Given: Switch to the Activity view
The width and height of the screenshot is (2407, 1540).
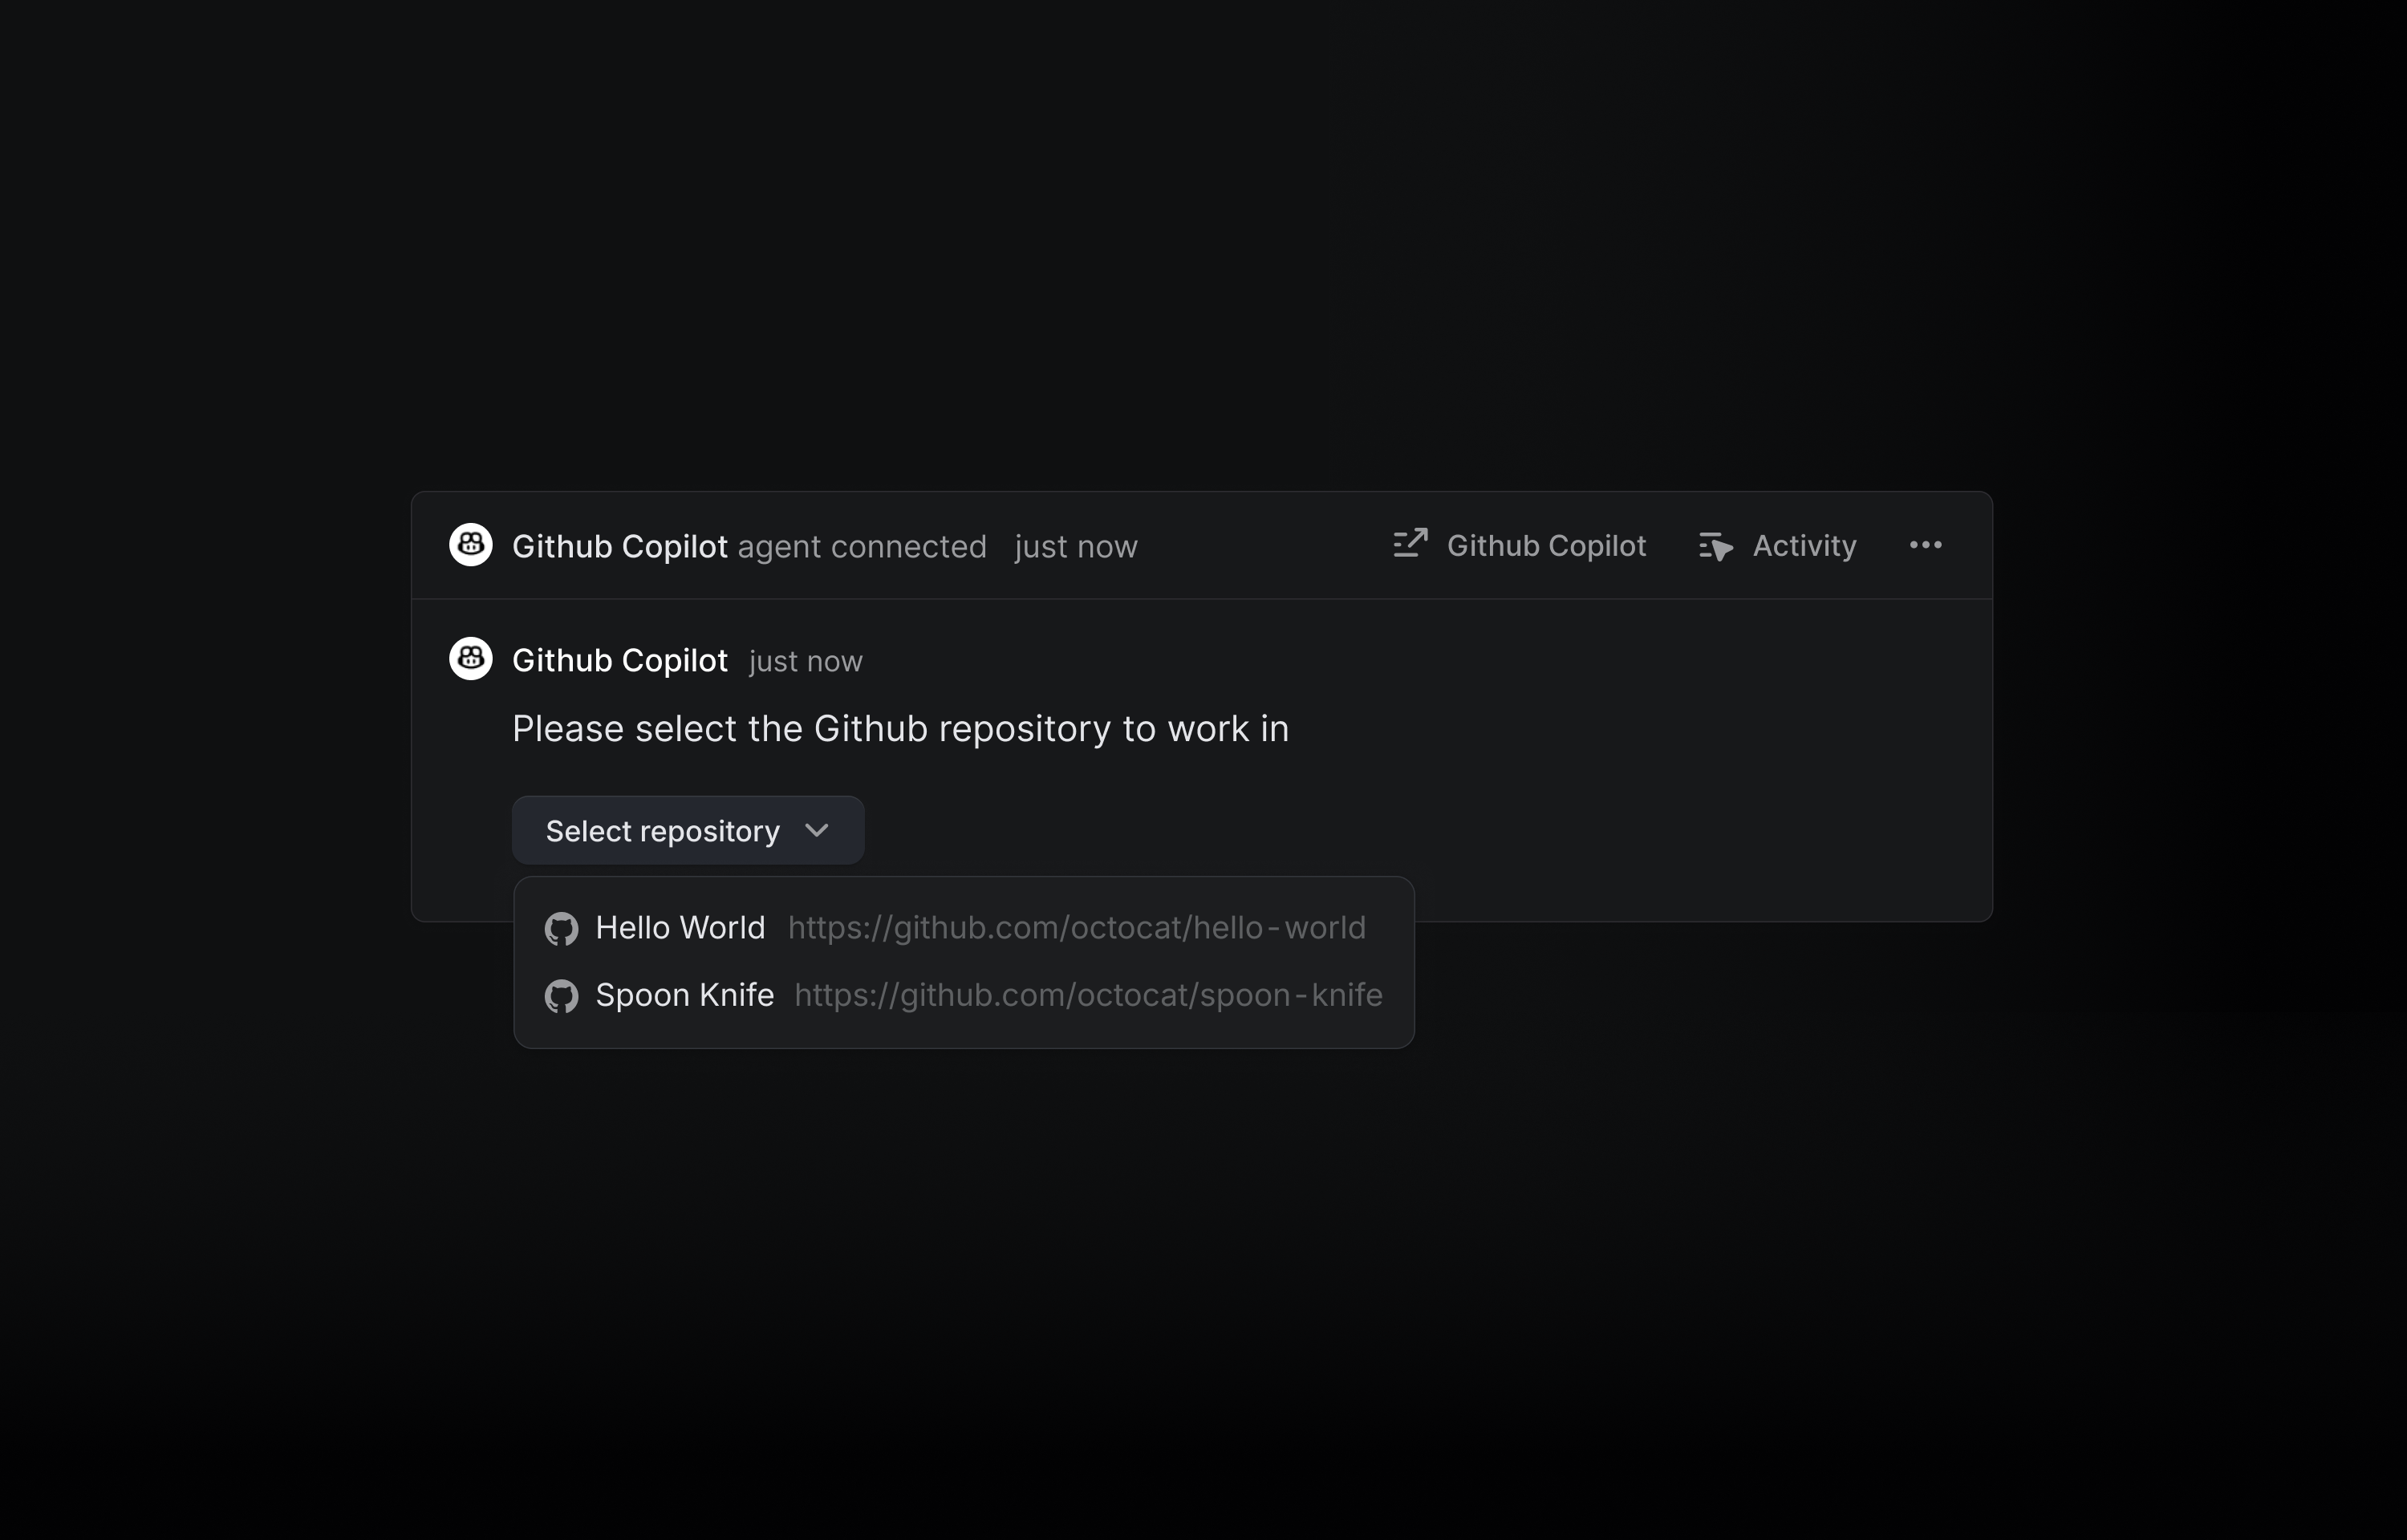Looking at the screenshot, I should coord(1802,546).
